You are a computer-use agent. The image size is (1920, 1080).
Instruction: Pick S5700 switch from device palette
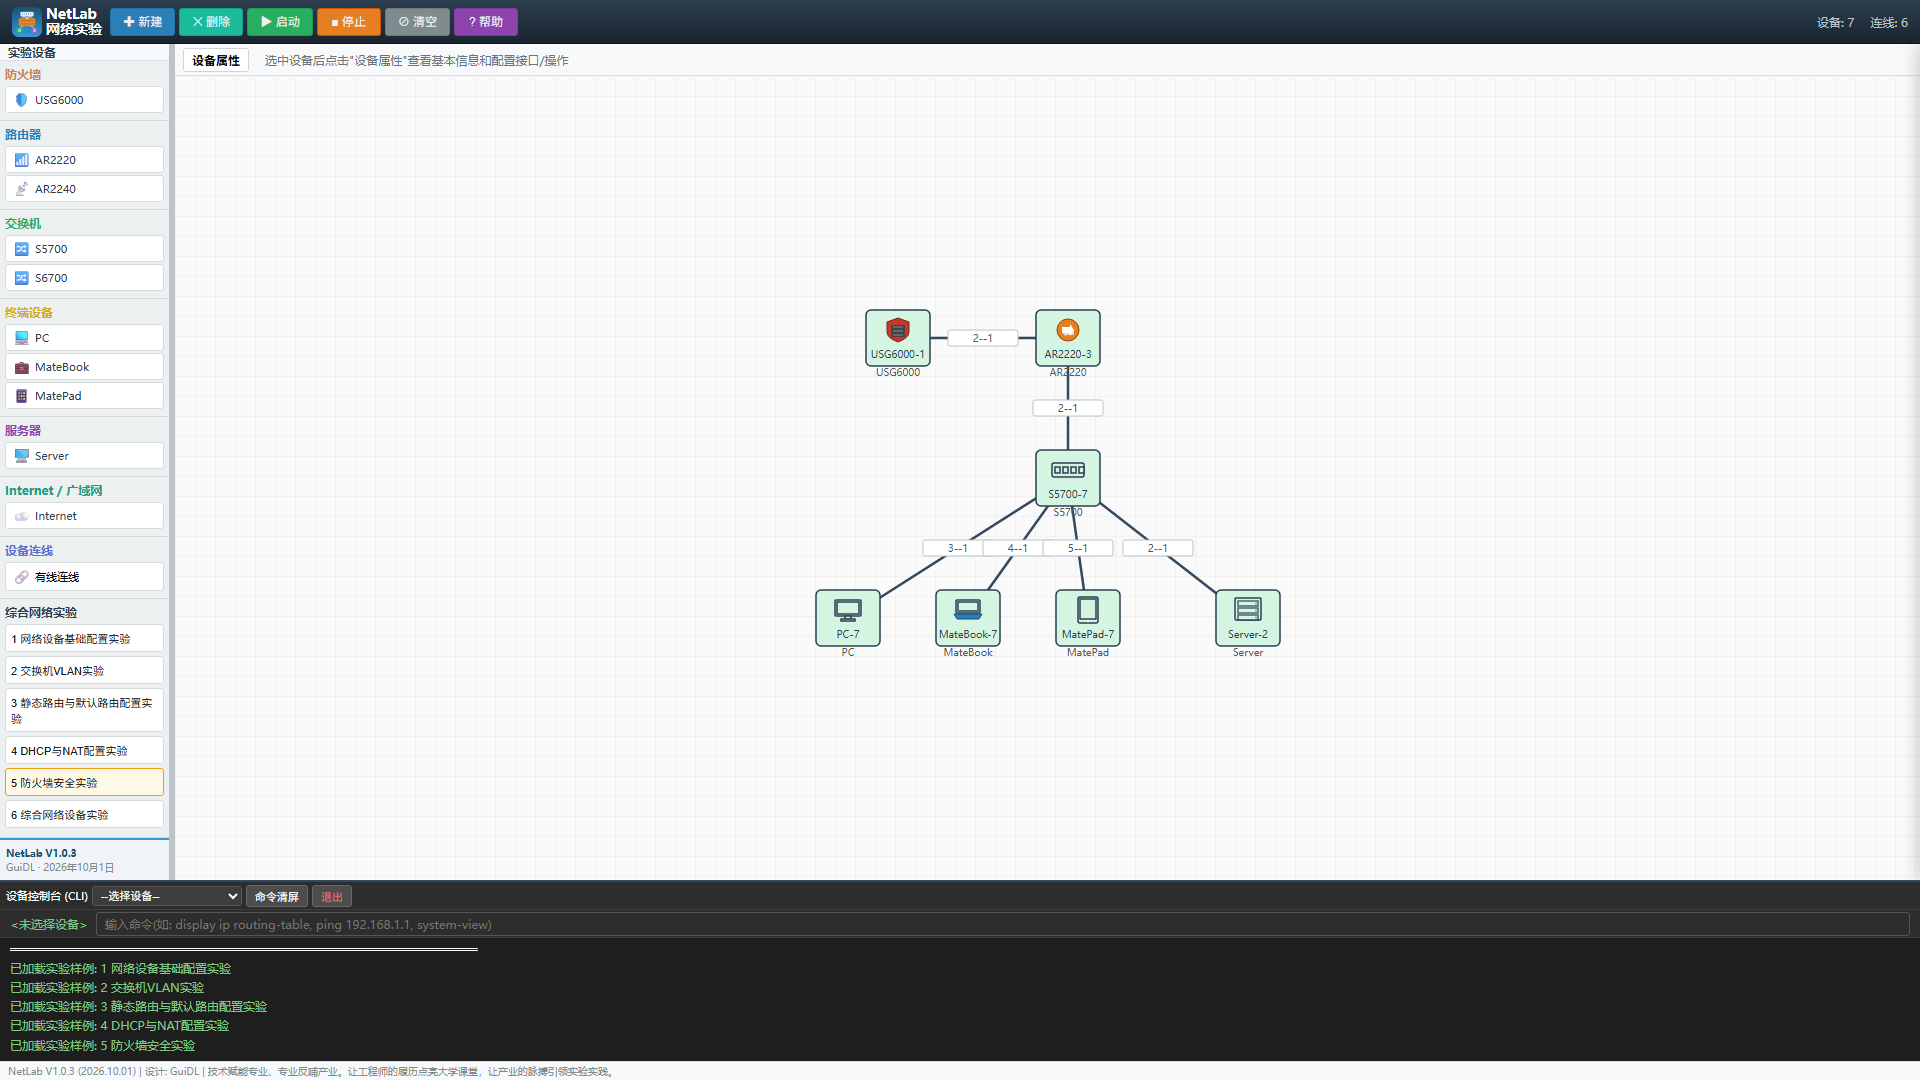pyautogui.click(x=85, y=249)
